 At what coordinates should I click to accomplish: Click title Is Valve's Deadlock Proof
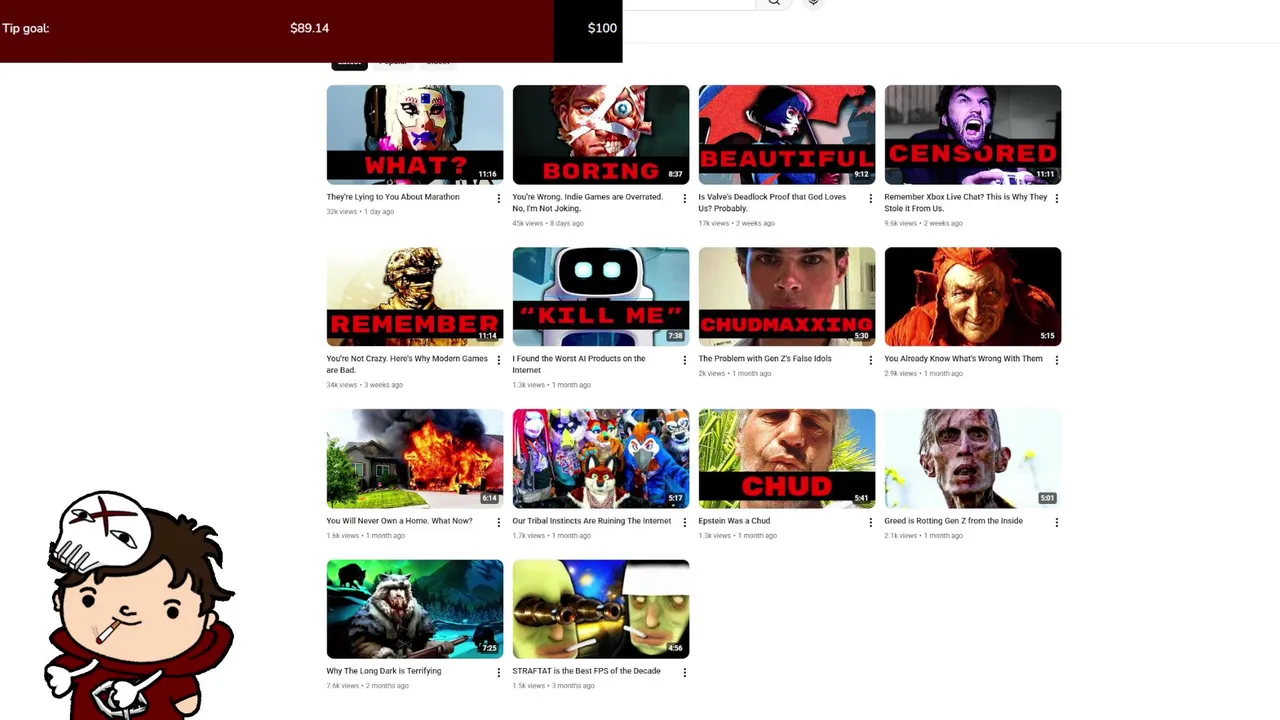click(x=772, y=203)
